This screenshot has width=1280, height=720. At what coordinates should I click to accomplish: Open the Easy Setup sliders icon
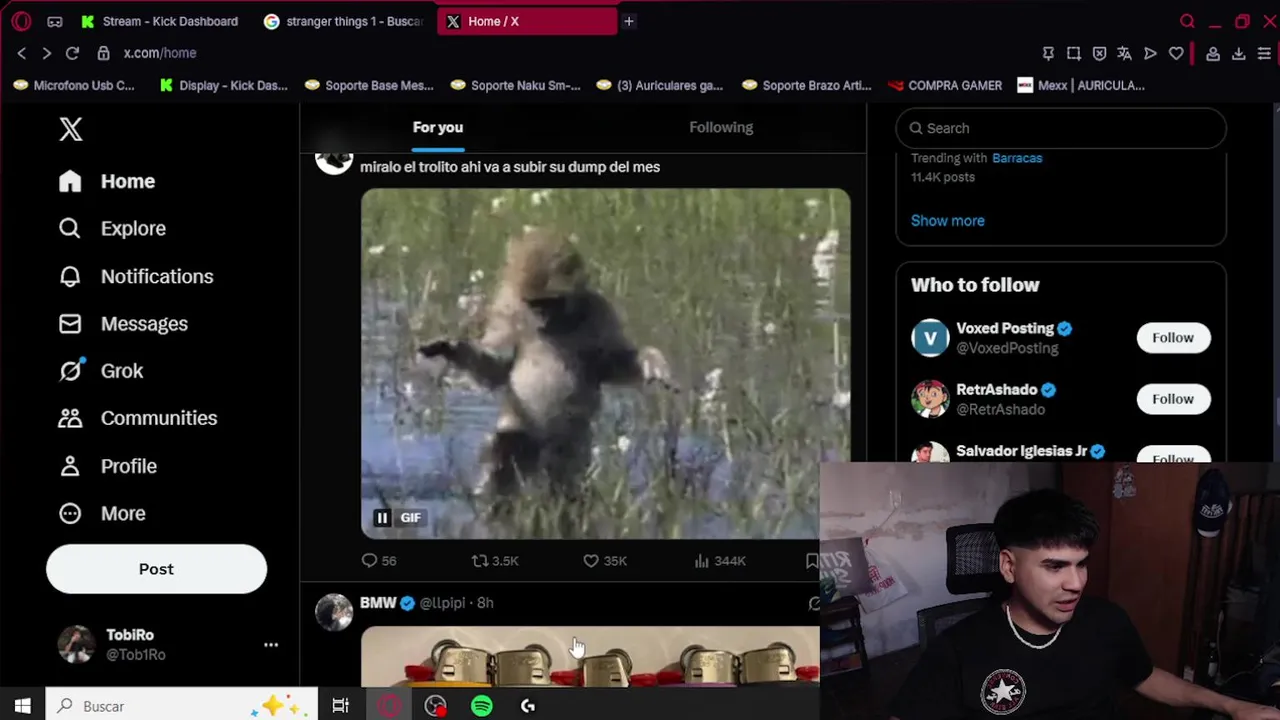pos(1264,53)
